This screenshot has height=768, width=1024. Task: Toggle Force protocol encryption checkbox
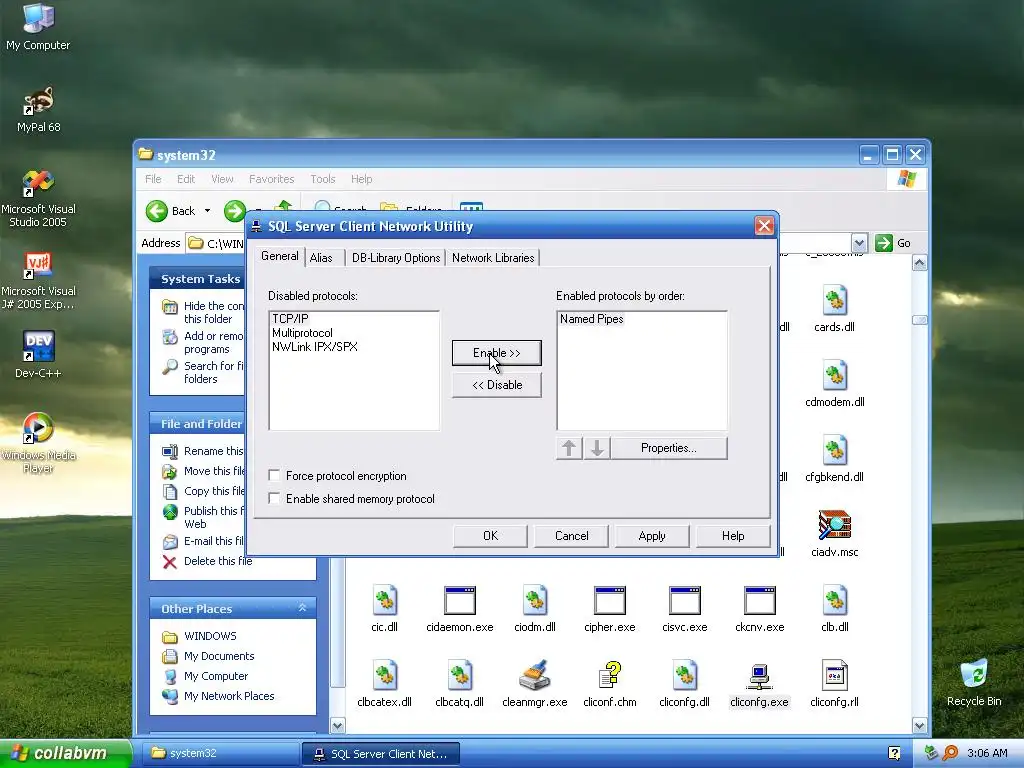pos(274,475)
